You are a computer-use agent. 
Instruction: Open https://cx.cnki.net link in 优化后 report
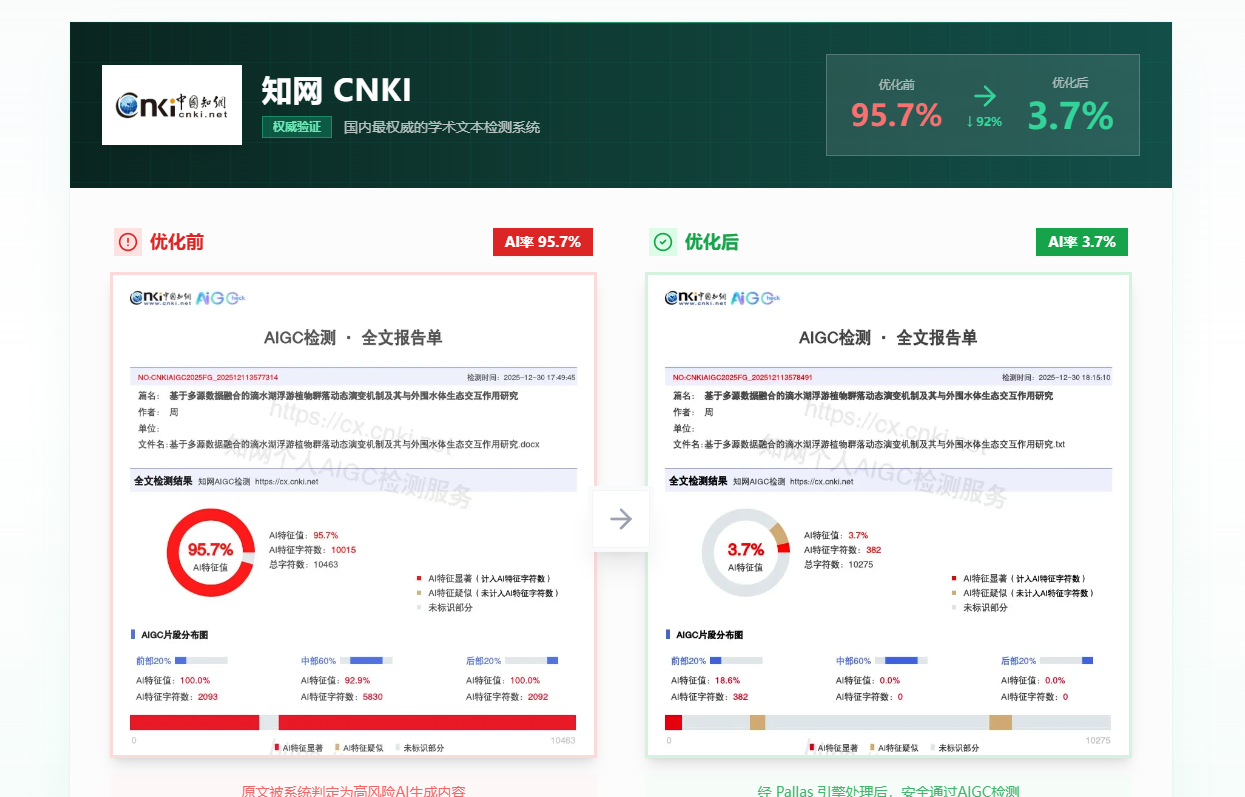(x=822, y=482)
